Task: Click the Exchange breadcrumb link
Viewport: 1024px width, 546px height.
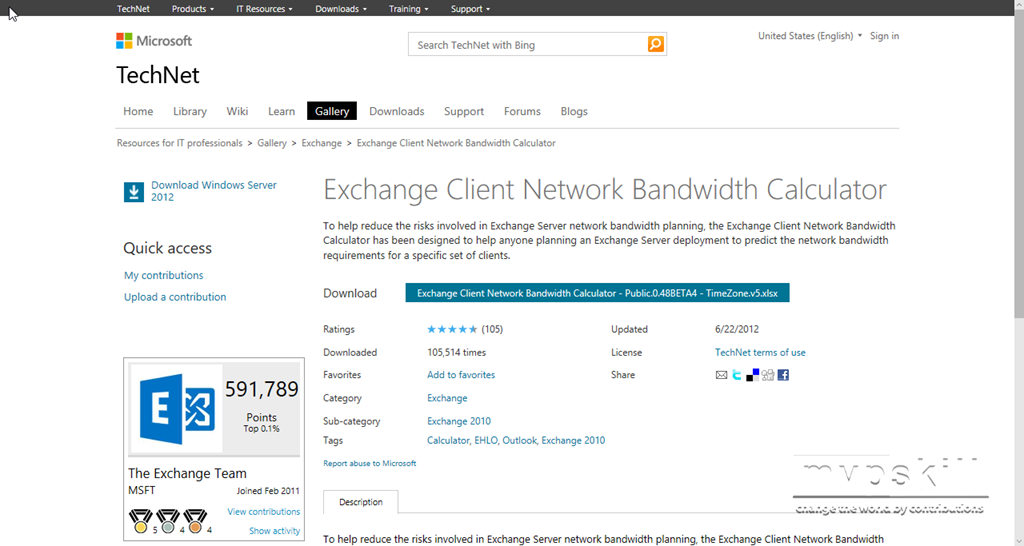Action: pyautogui.click(x=321, y=143)
